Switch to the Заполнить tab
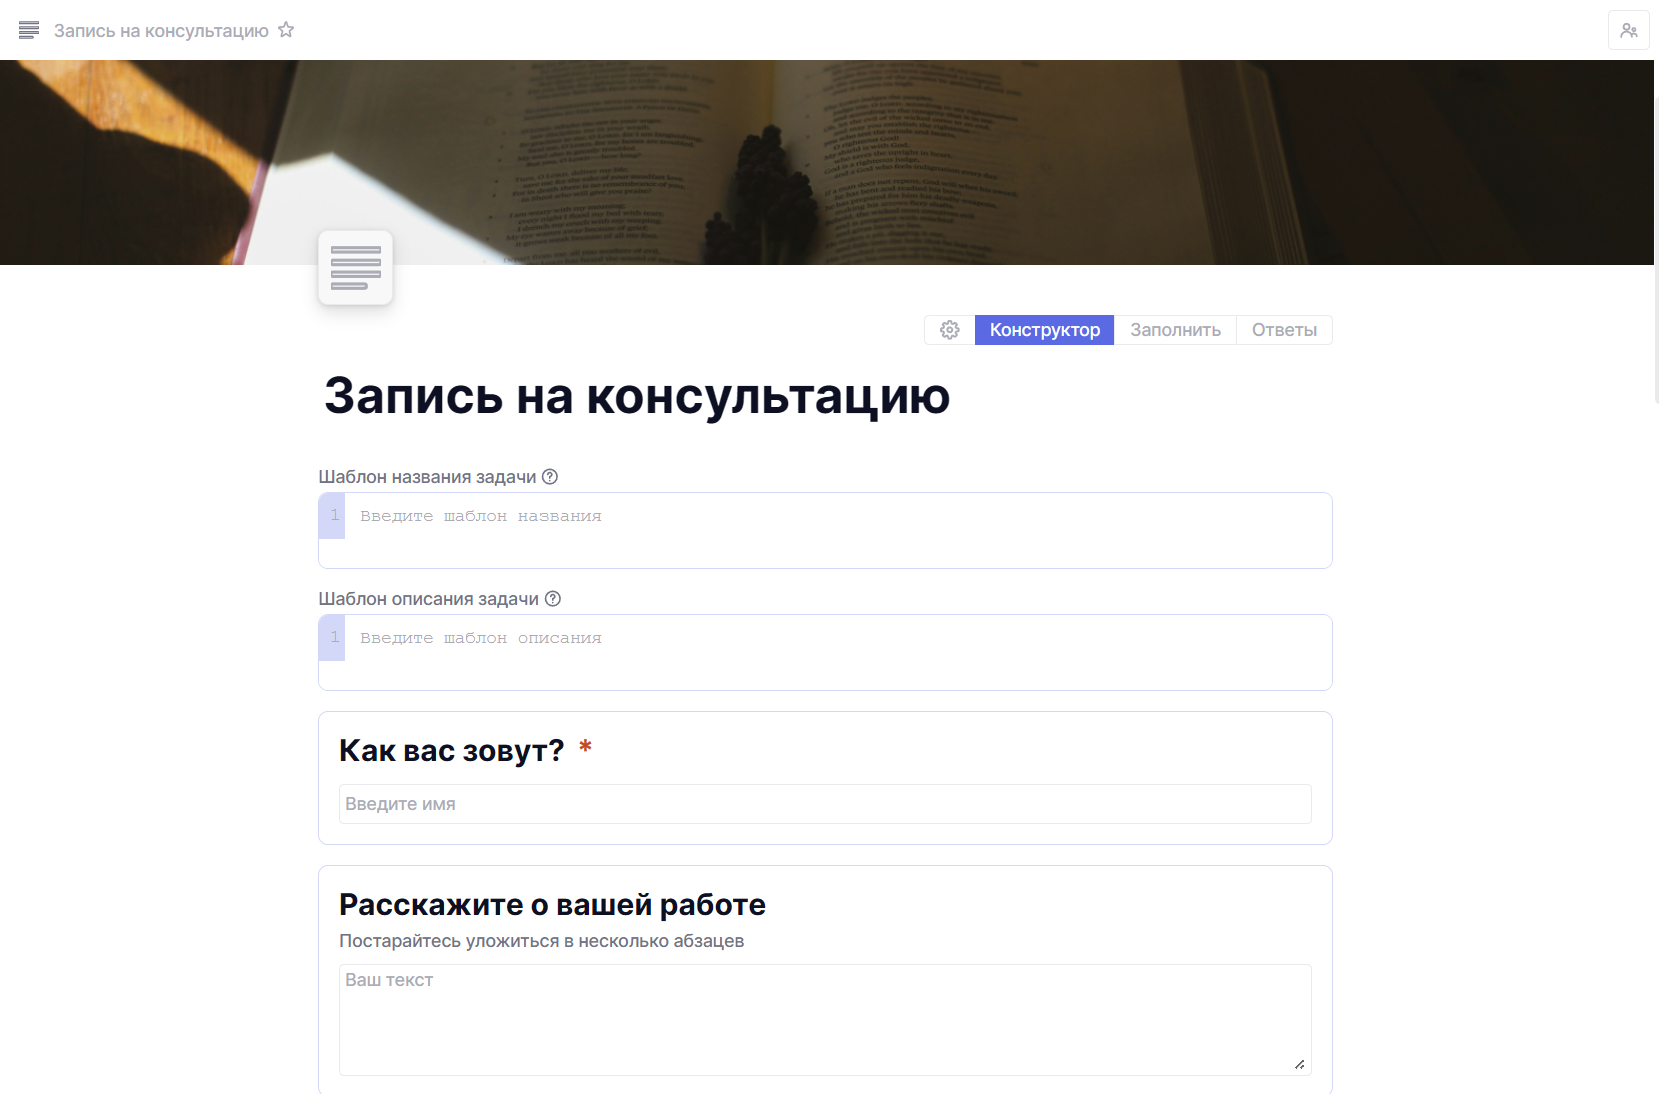1659x1094 pixels. pyautogui.click(x=1175, y=330)
